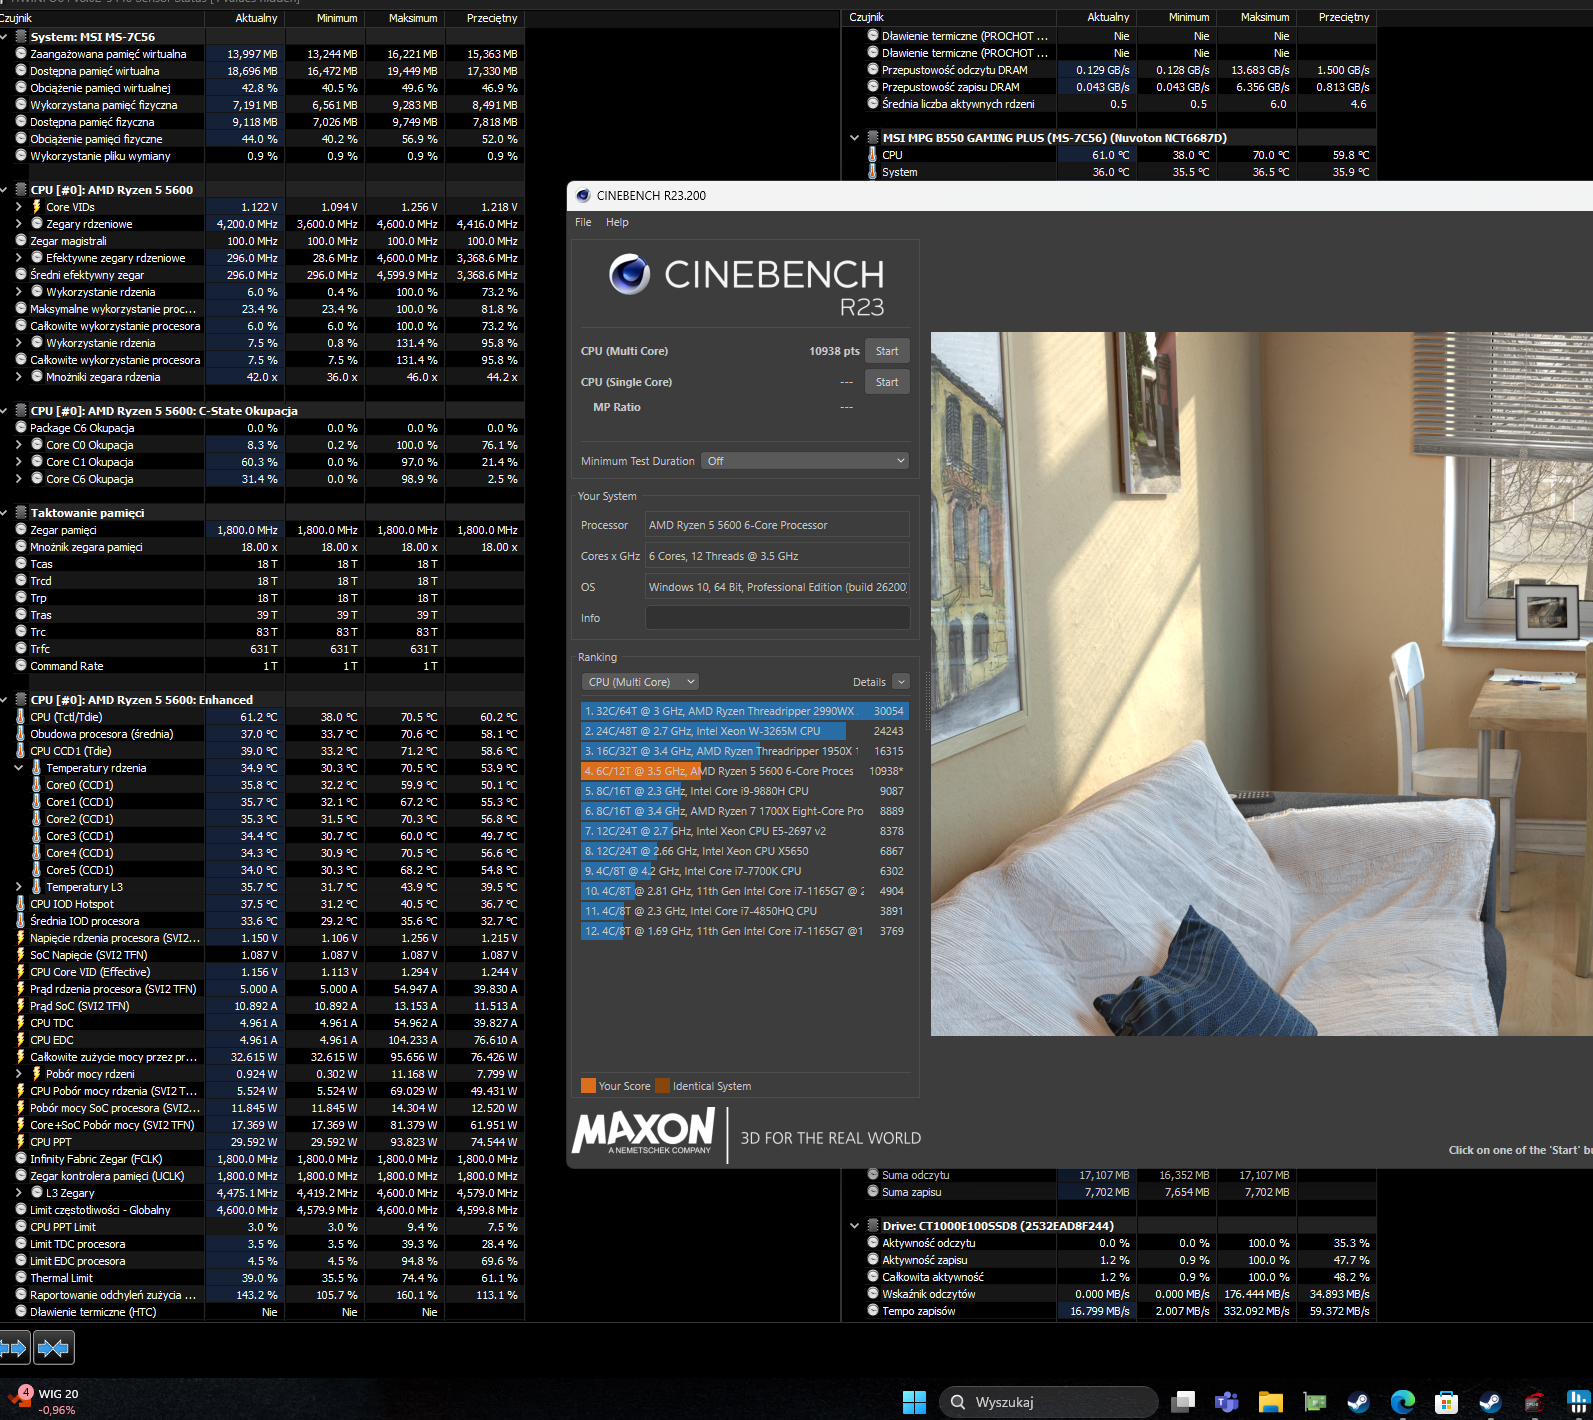Screen dimensions: 1593x1420
Task: Open Task View from the taskbar
Action: pyautogui.click(x=1184, y=1402)
